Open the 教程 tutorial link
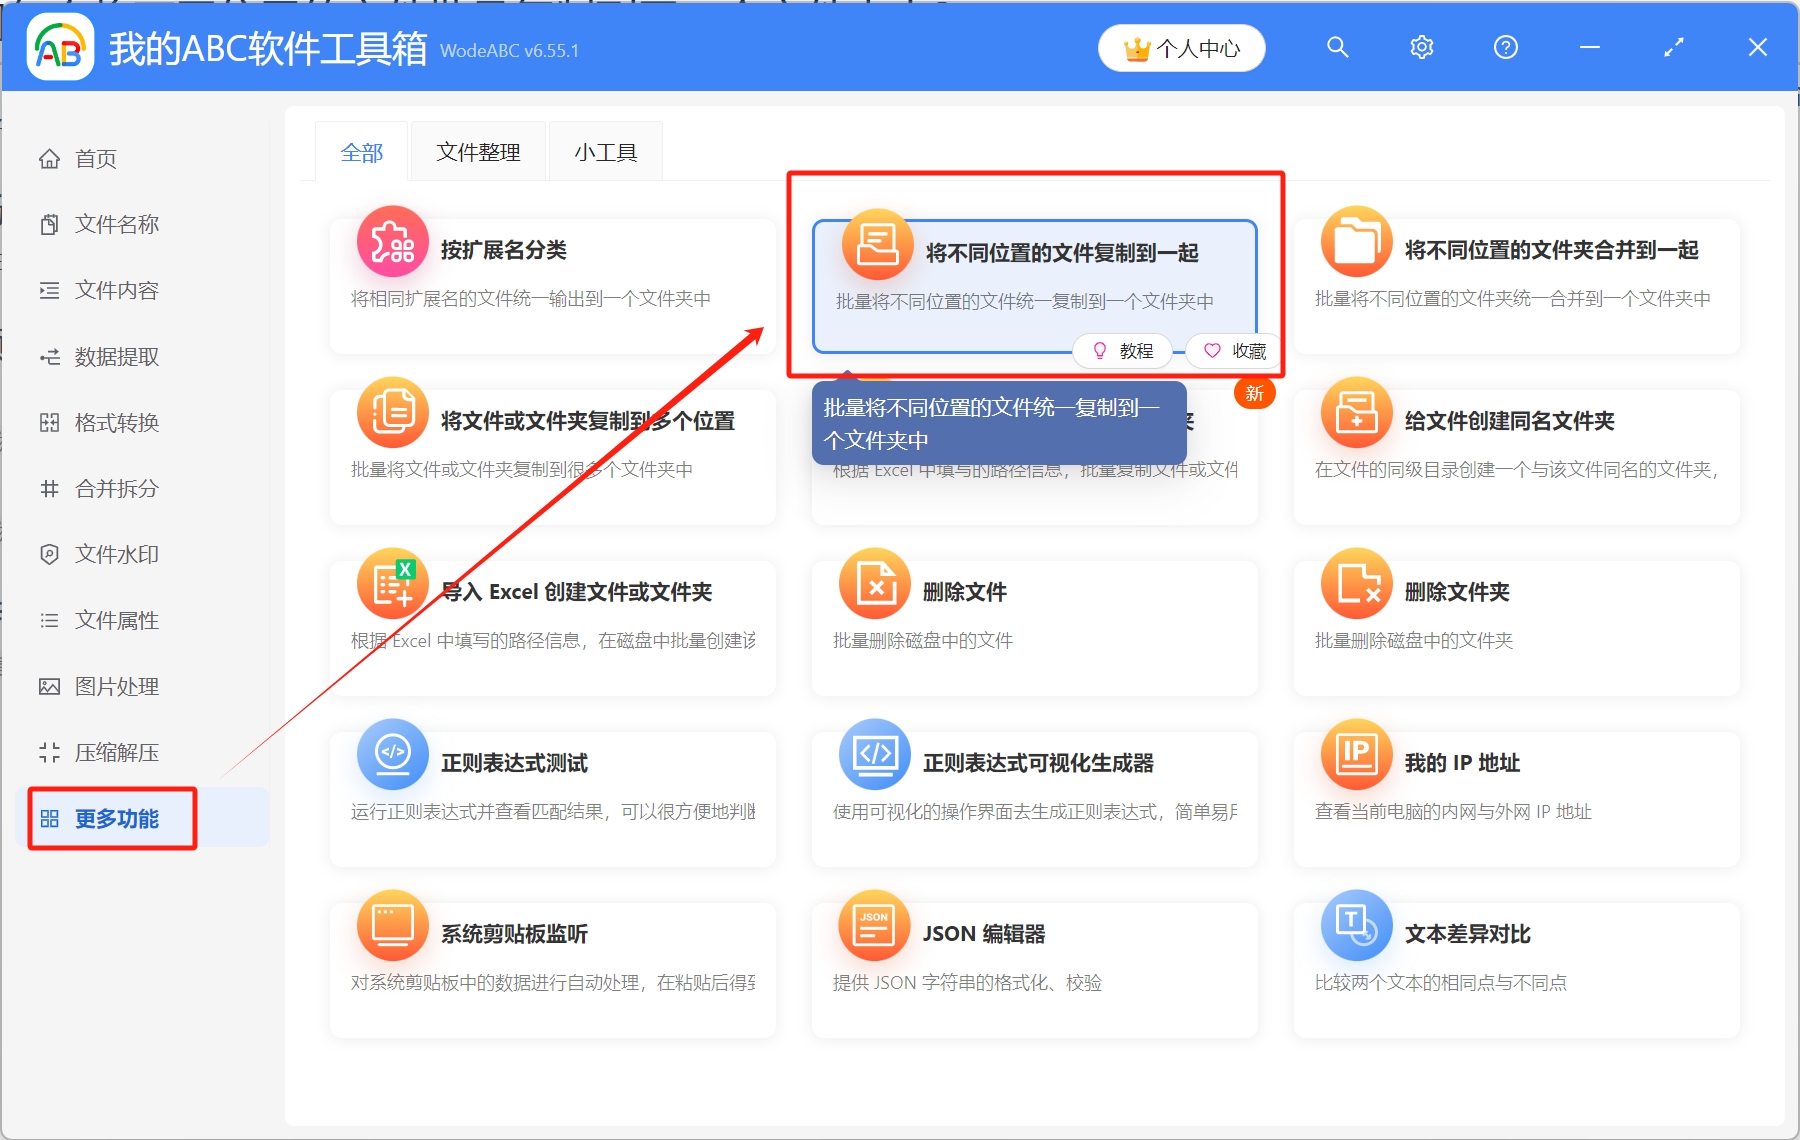This screenshot has height=1140, width=1800. tap(1123, 351)
